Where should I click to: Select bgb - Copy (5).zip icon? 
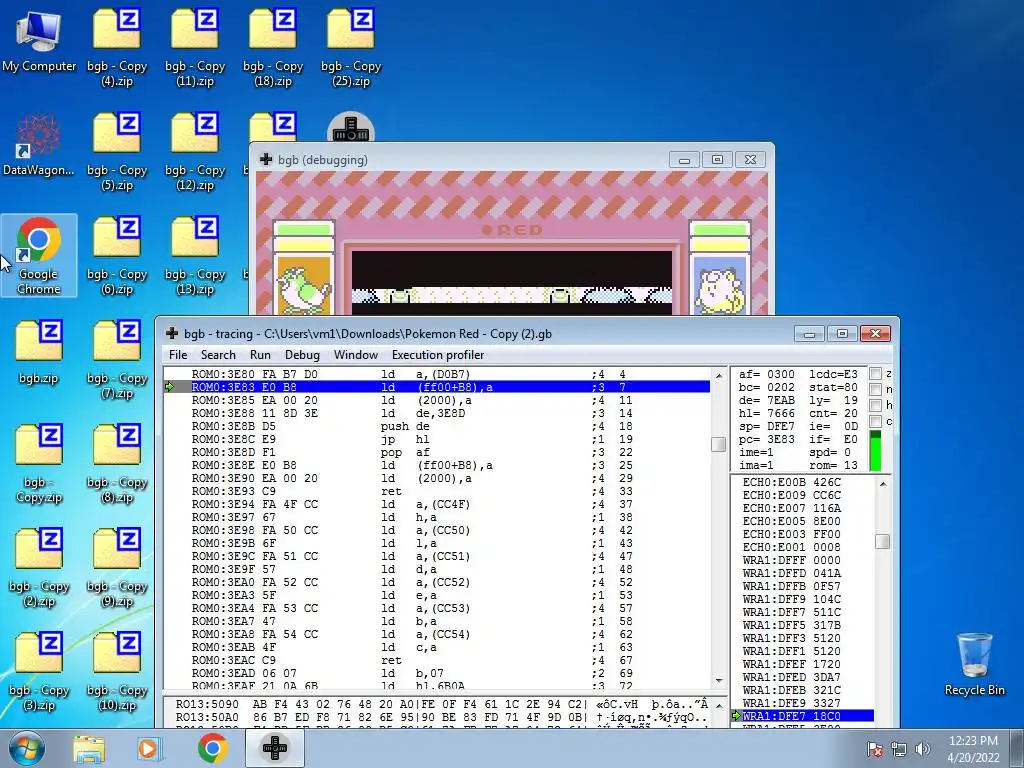click(x=117, y=152)
